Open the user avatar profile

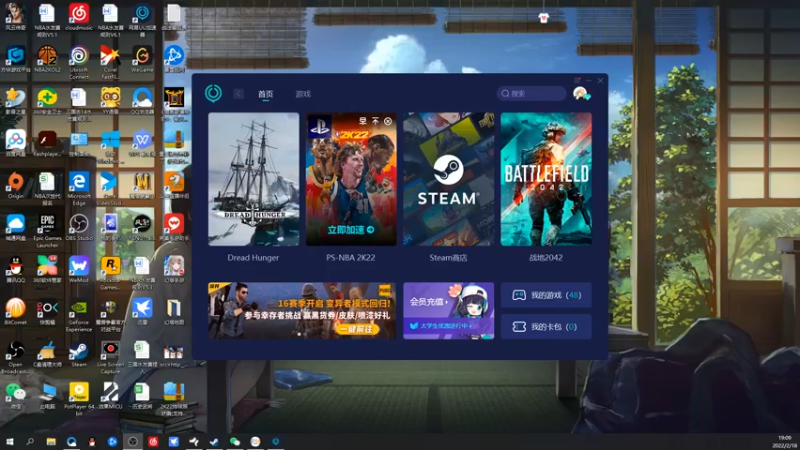[581, 93]
